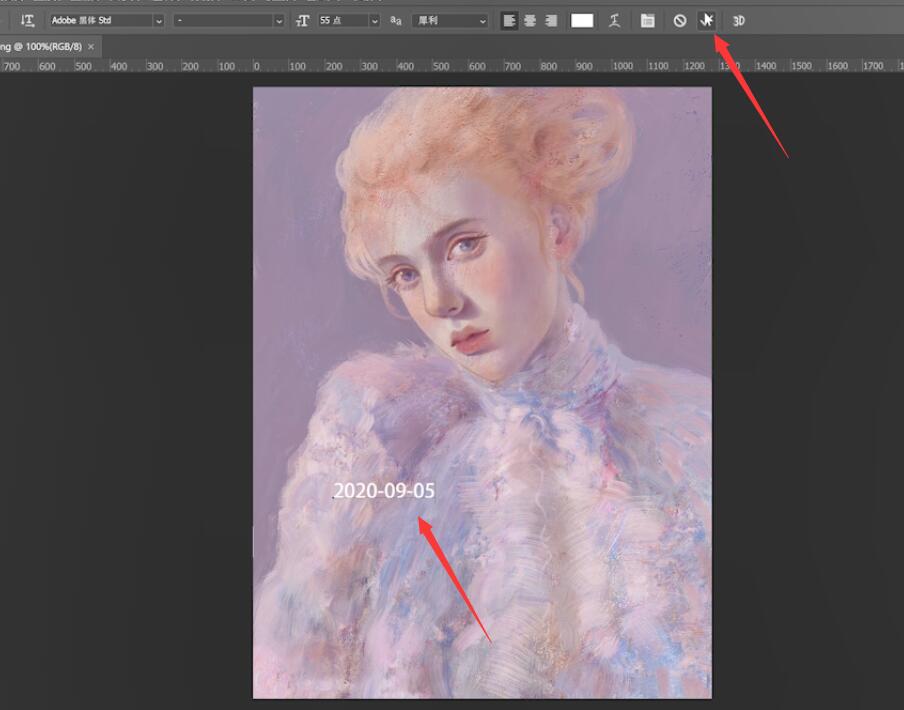Open the Create Warped Text dialog
Screen dimensions: 904x710
click(615, 21)
